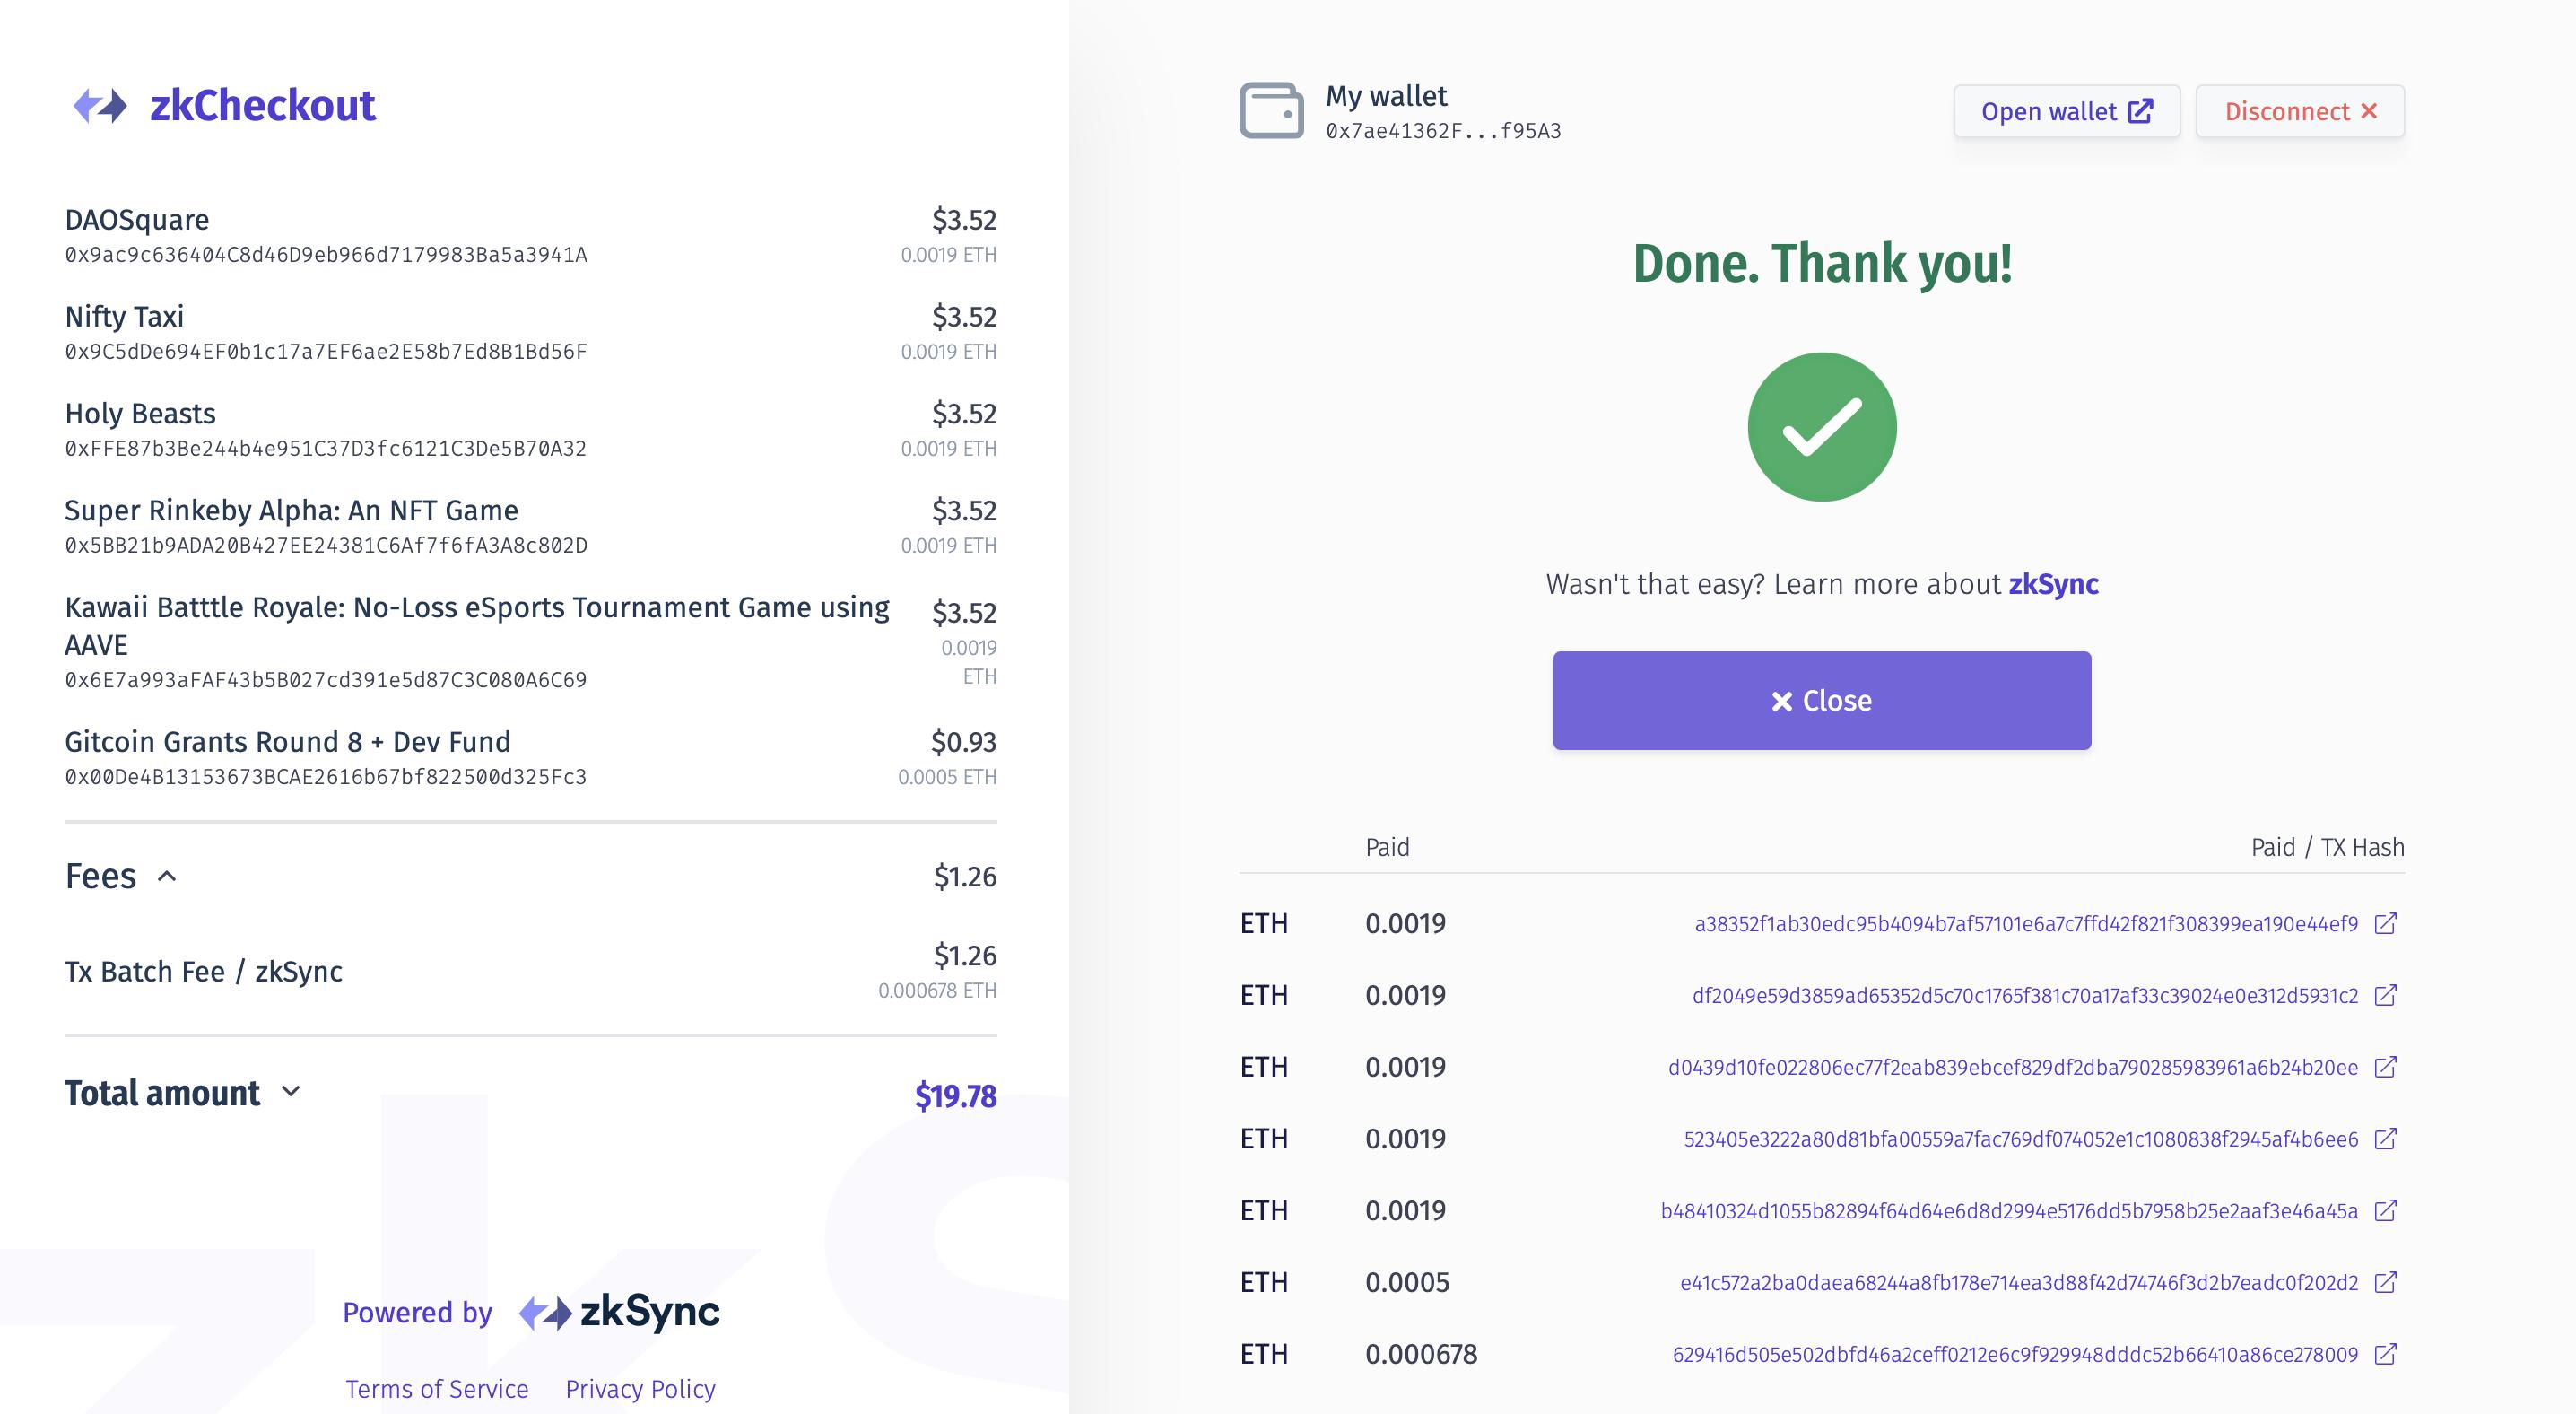Follow the zkSync learn more link
This screenshot has width=2576, height=1414.
2053,584
